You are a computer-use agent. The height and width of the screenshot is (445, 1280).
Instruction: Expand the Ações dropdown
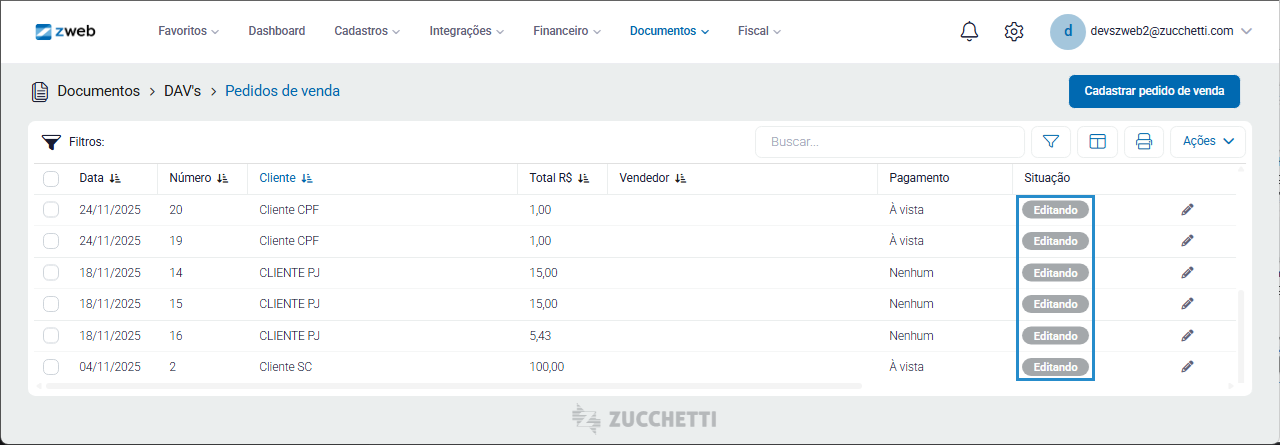click(1208, 142)
